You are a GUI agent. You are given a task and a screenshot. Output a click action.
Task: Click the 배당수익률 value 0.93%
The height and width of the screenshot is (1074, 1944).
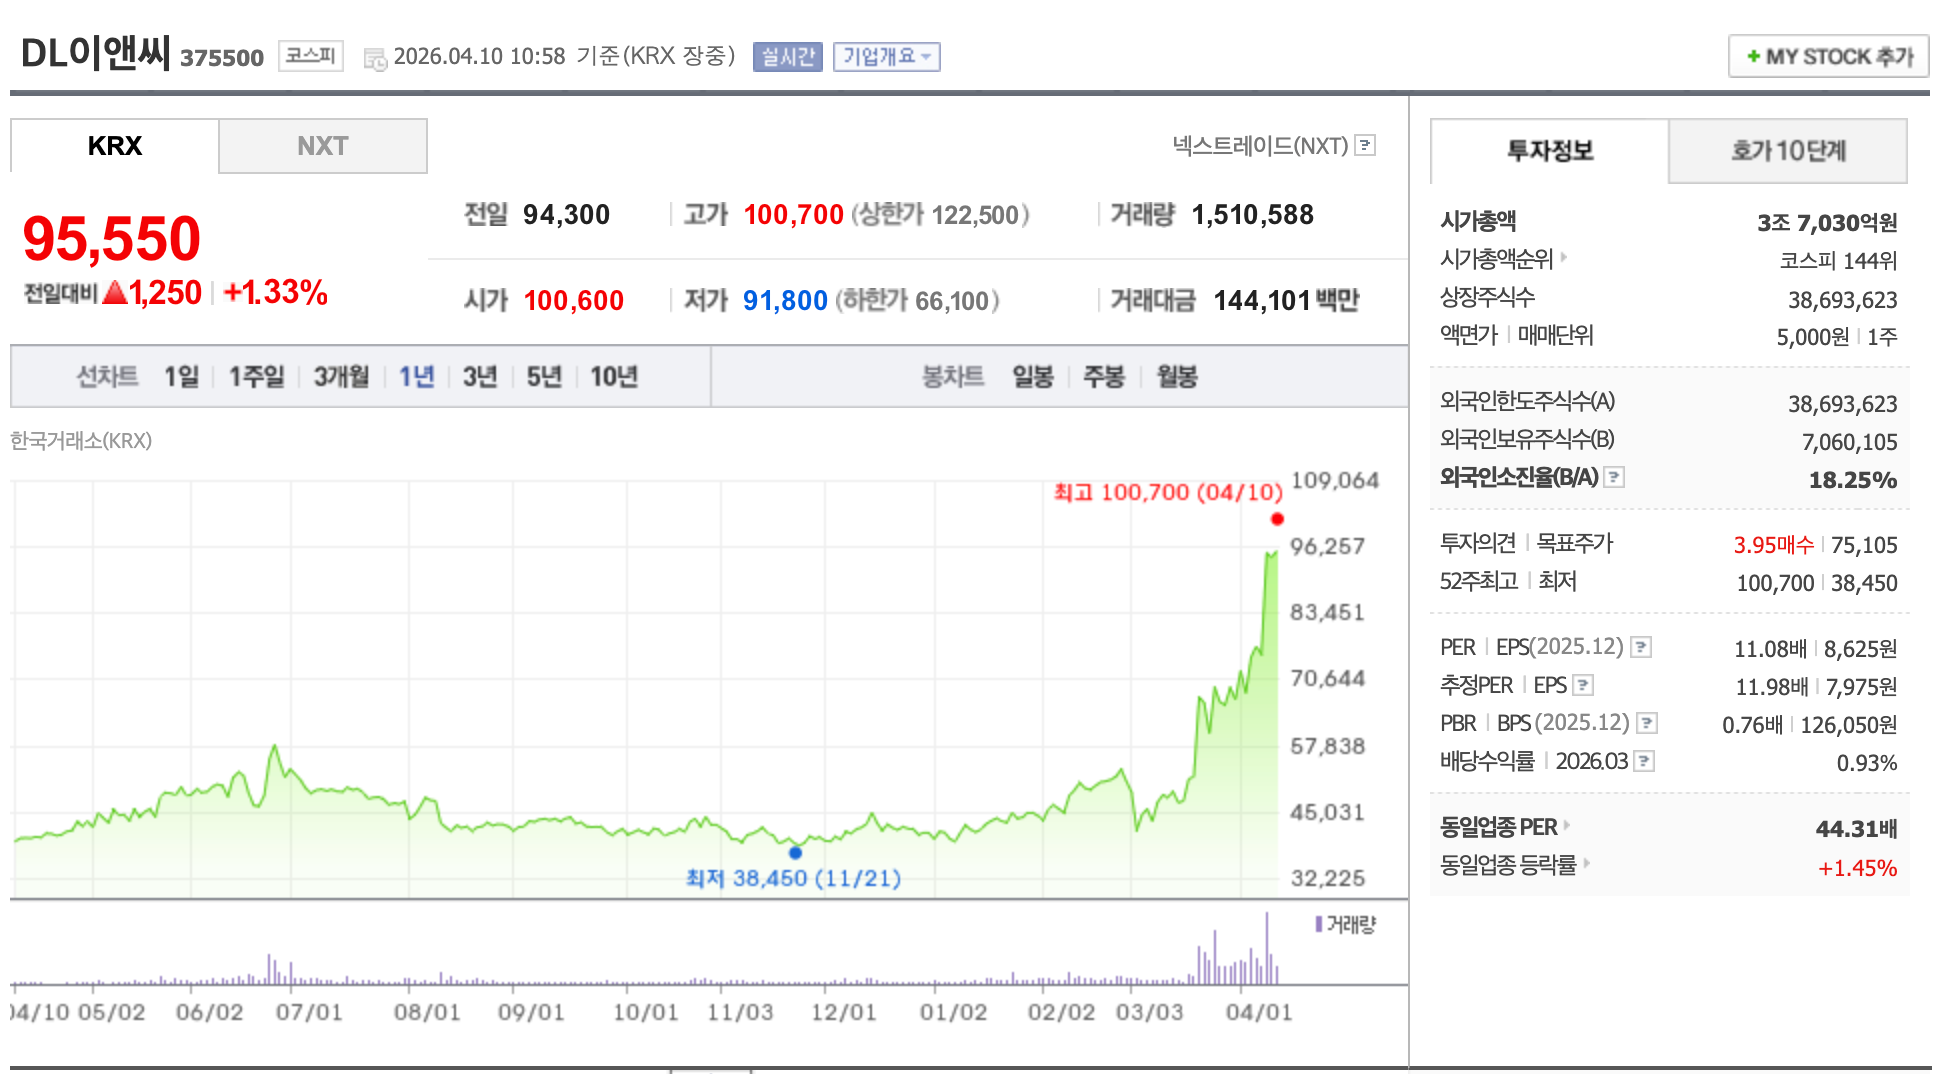point(1867,763)
